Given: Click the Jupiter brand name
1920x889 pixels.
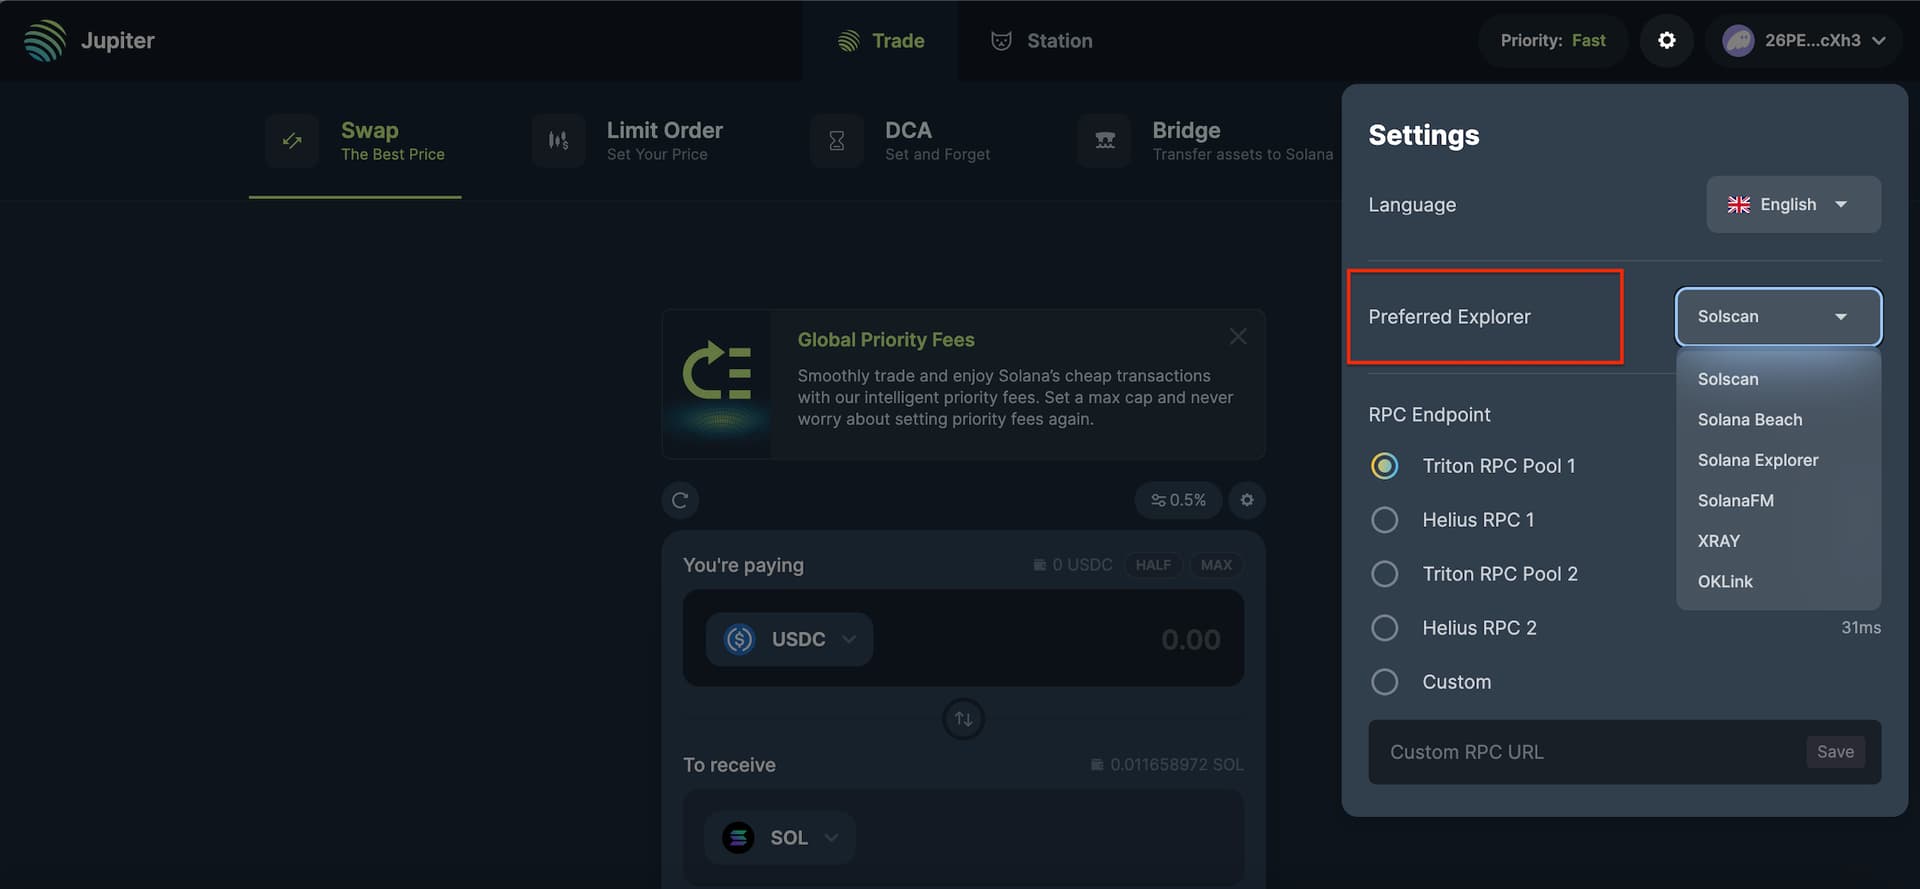Looking at the screenshot, I should click(x=118, y=41).
